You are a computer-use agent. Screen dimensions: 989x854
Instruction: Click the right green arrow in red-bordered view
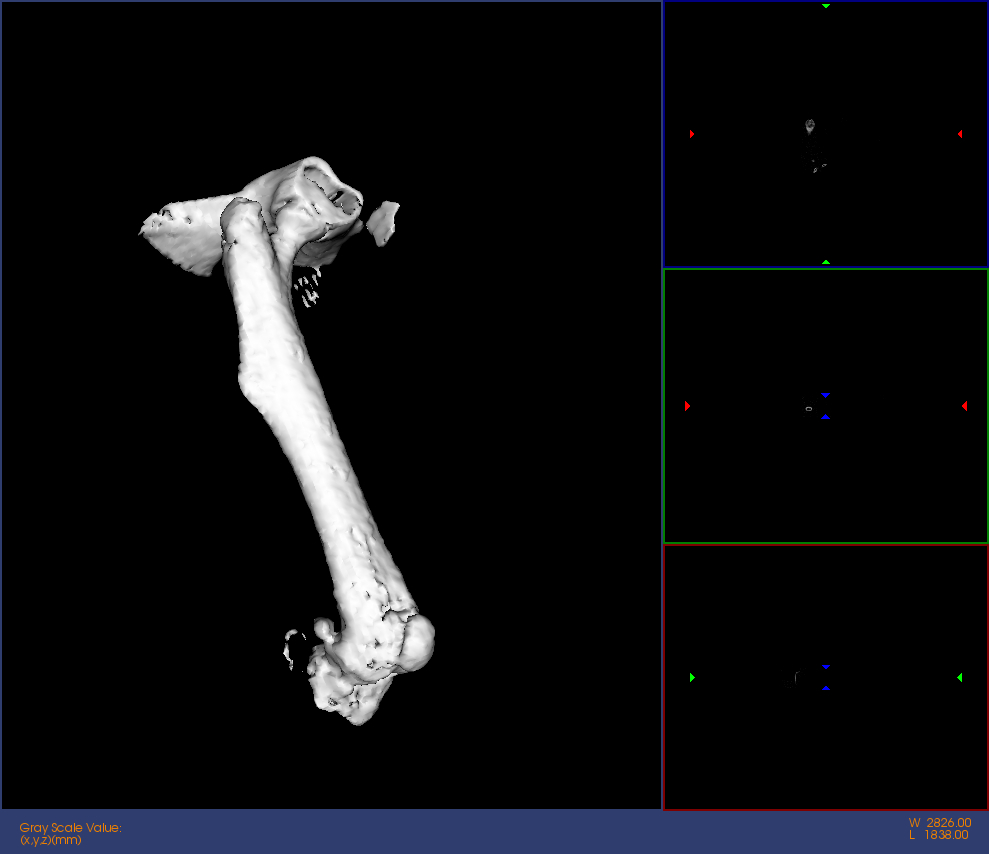(960, 678)
